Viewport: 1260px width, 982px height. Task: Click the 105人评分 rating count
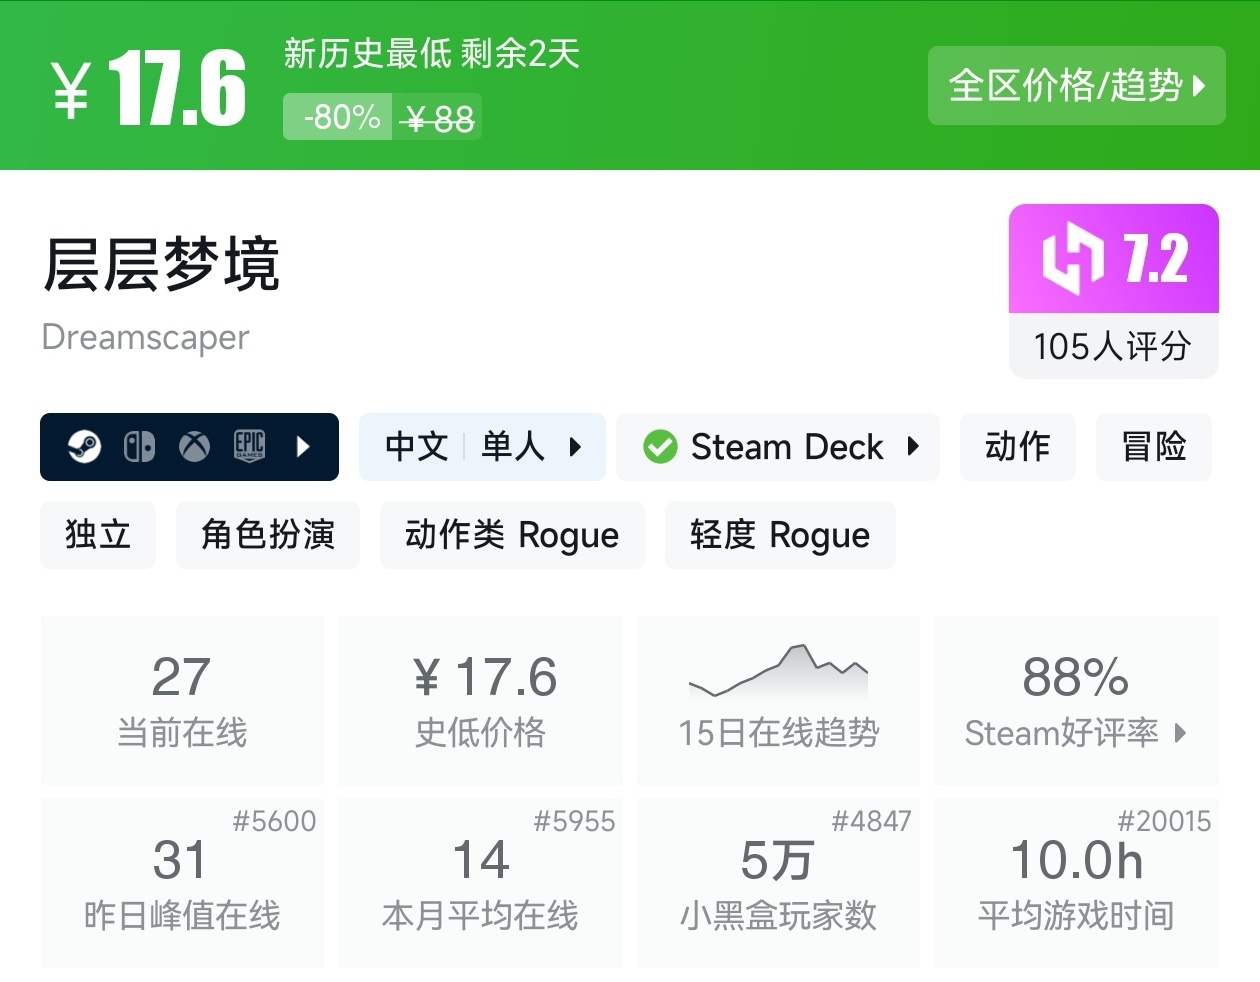(x=1112, y=346)
